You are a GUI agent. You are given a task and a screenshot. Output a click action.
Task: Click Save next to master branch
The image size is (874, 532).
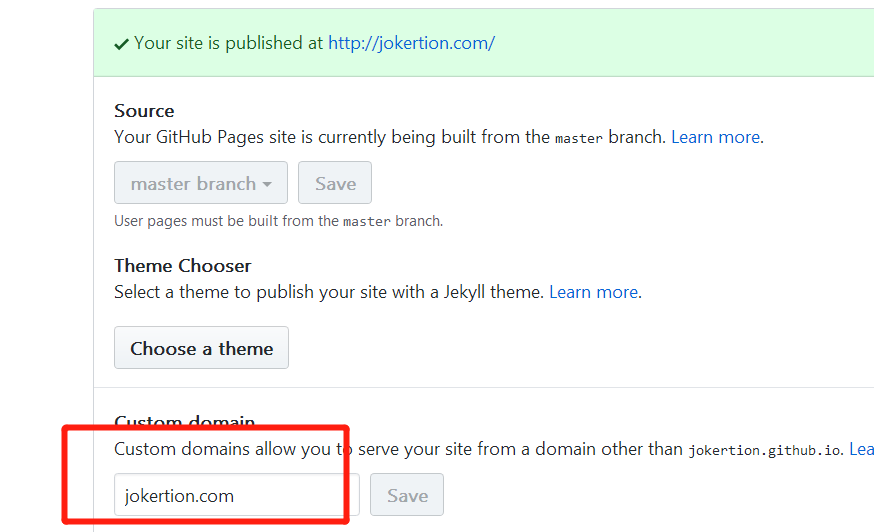point(335,183)
